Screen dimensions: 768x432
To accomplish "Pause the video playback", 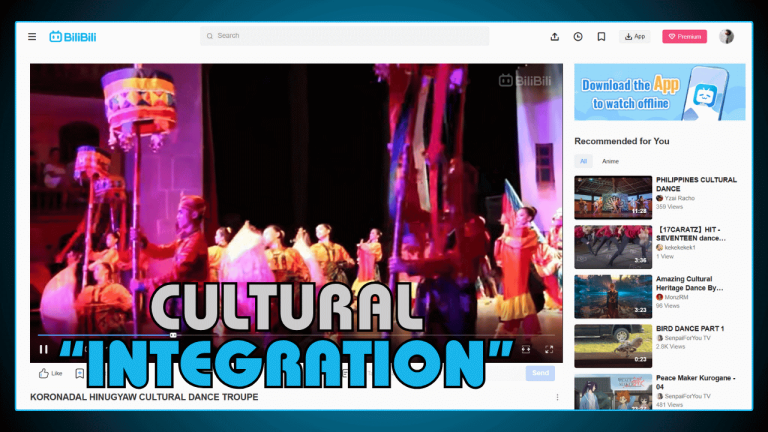I will (x=43, y=349).
